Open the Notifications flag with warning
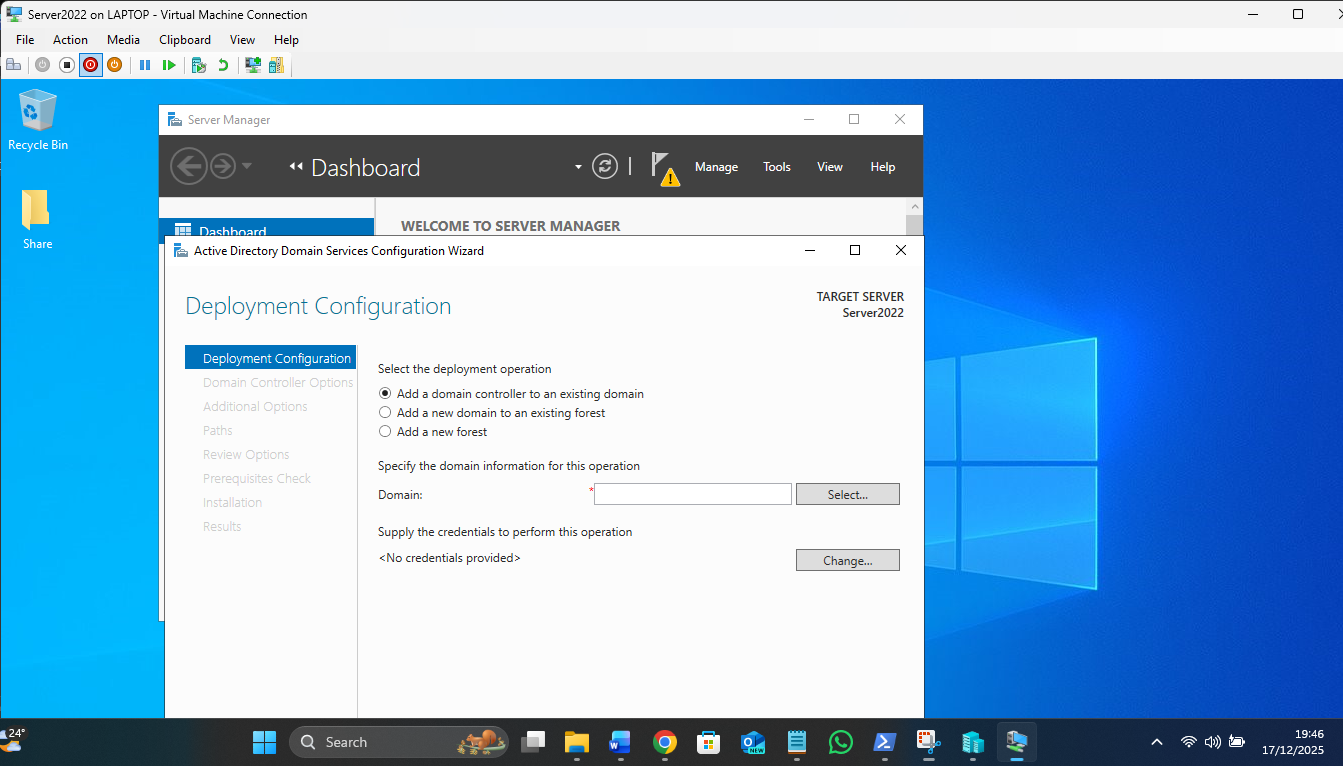 coord(663,168)
